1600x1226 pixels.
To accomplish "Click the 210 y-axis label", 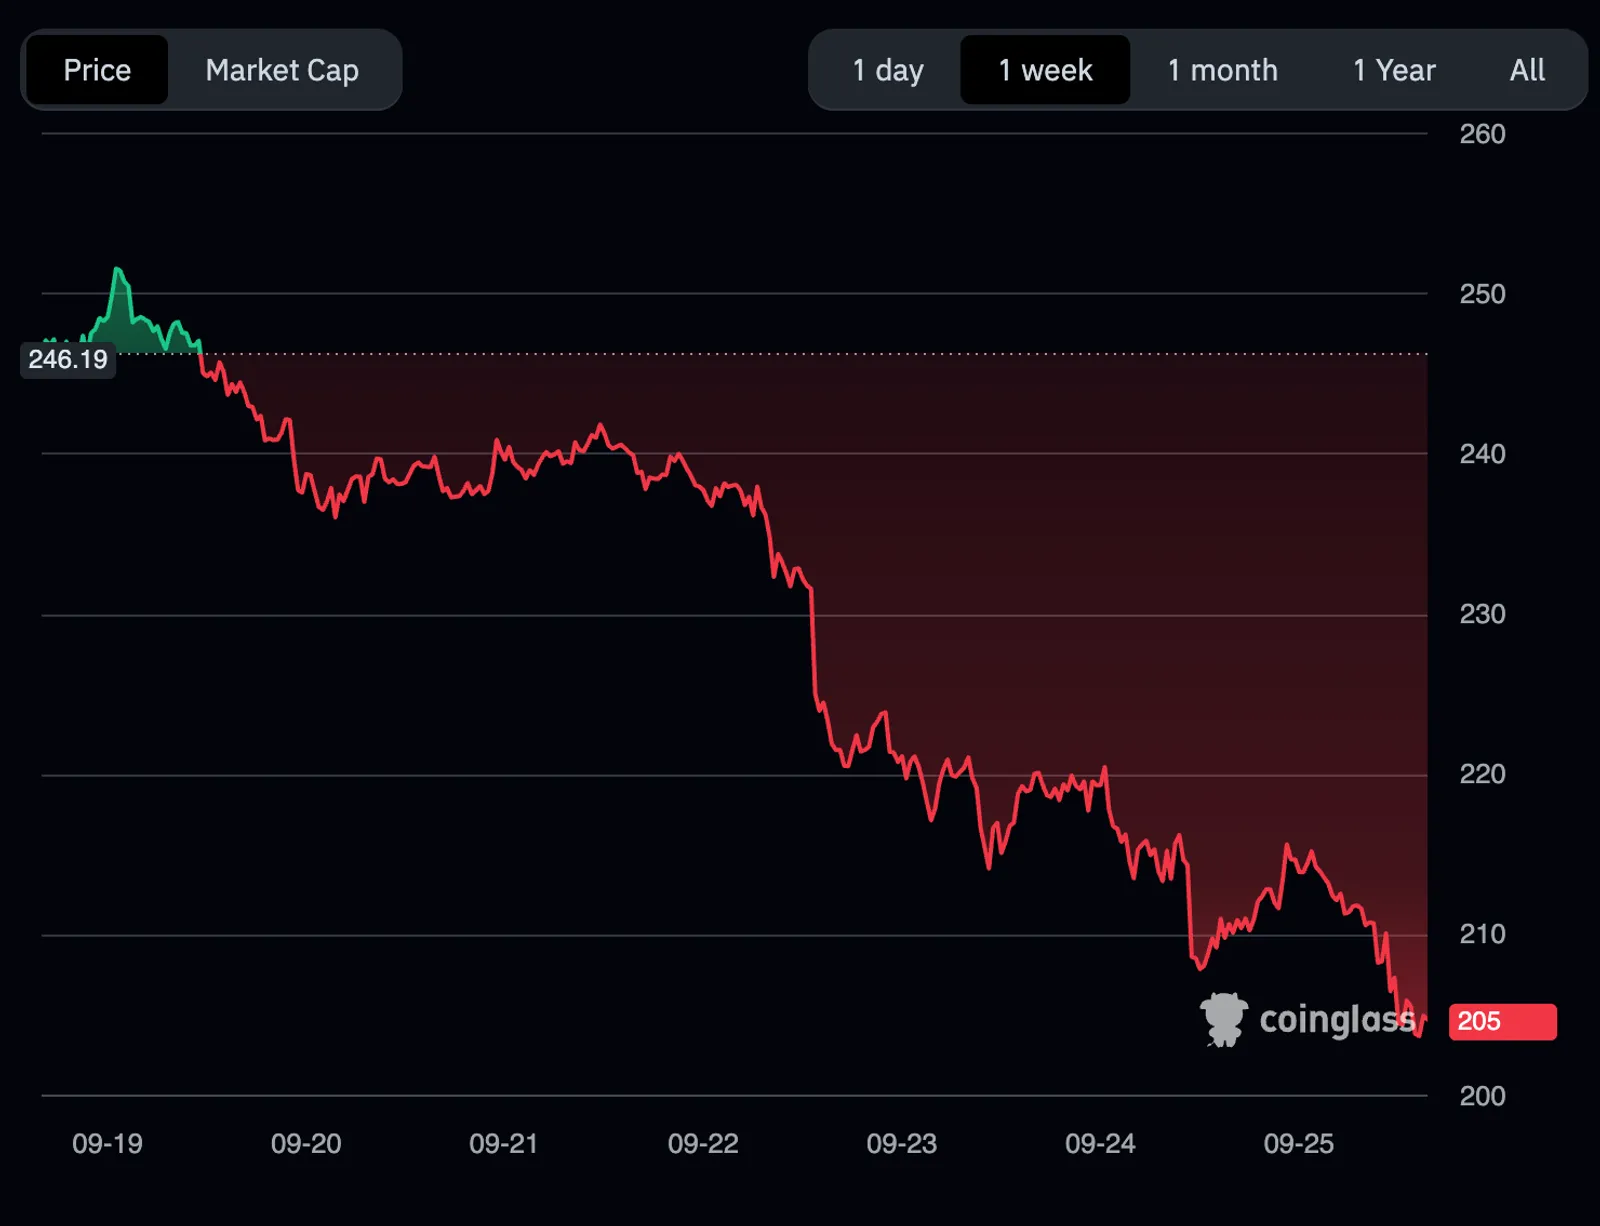I will coord(1482,934).
